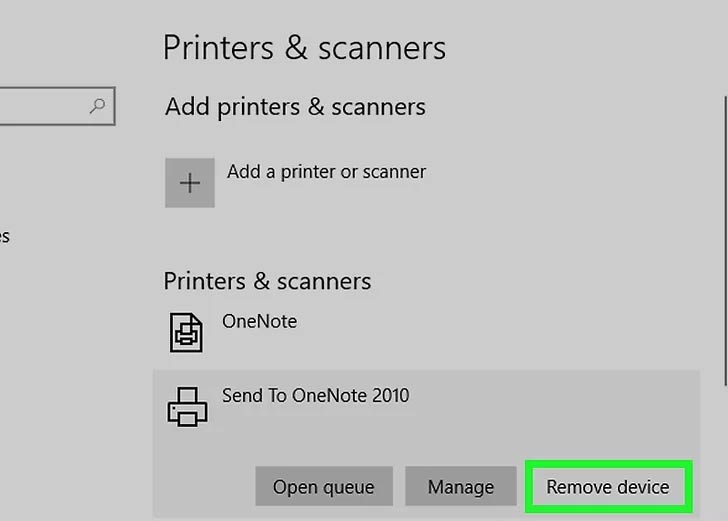Screen dimensions: 728x521
Task: Click the 'Add a printer or scanner' text
Action: tap(326, 172)
